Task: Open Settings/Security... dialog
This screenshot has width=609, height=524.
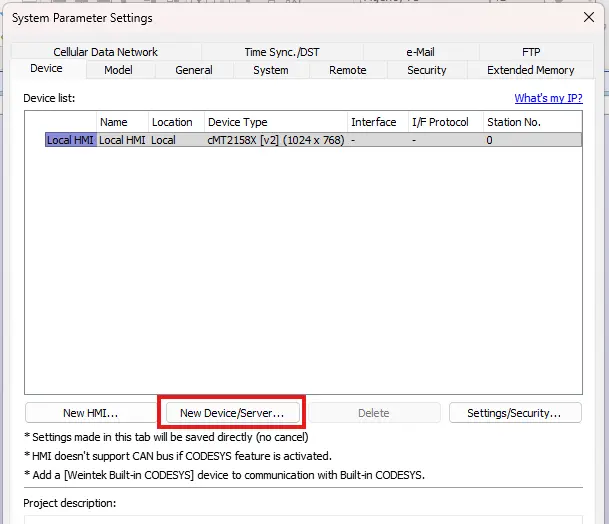Action: tap(514, 413)
